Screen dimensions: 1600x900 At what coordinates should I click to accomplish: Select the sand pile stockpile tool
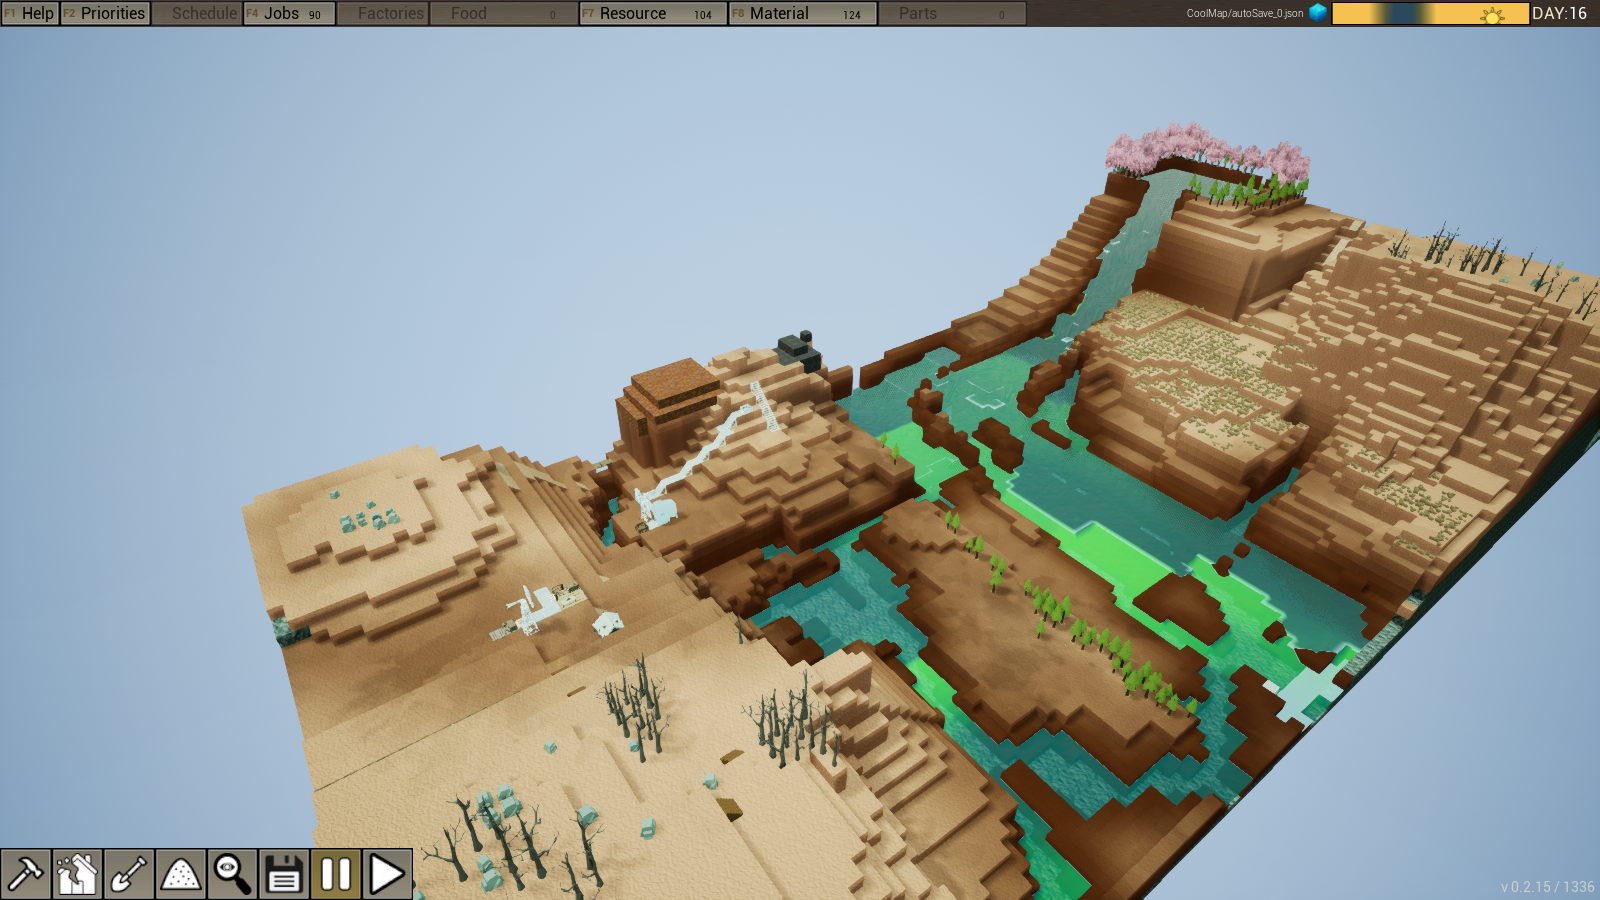[181, 874]
